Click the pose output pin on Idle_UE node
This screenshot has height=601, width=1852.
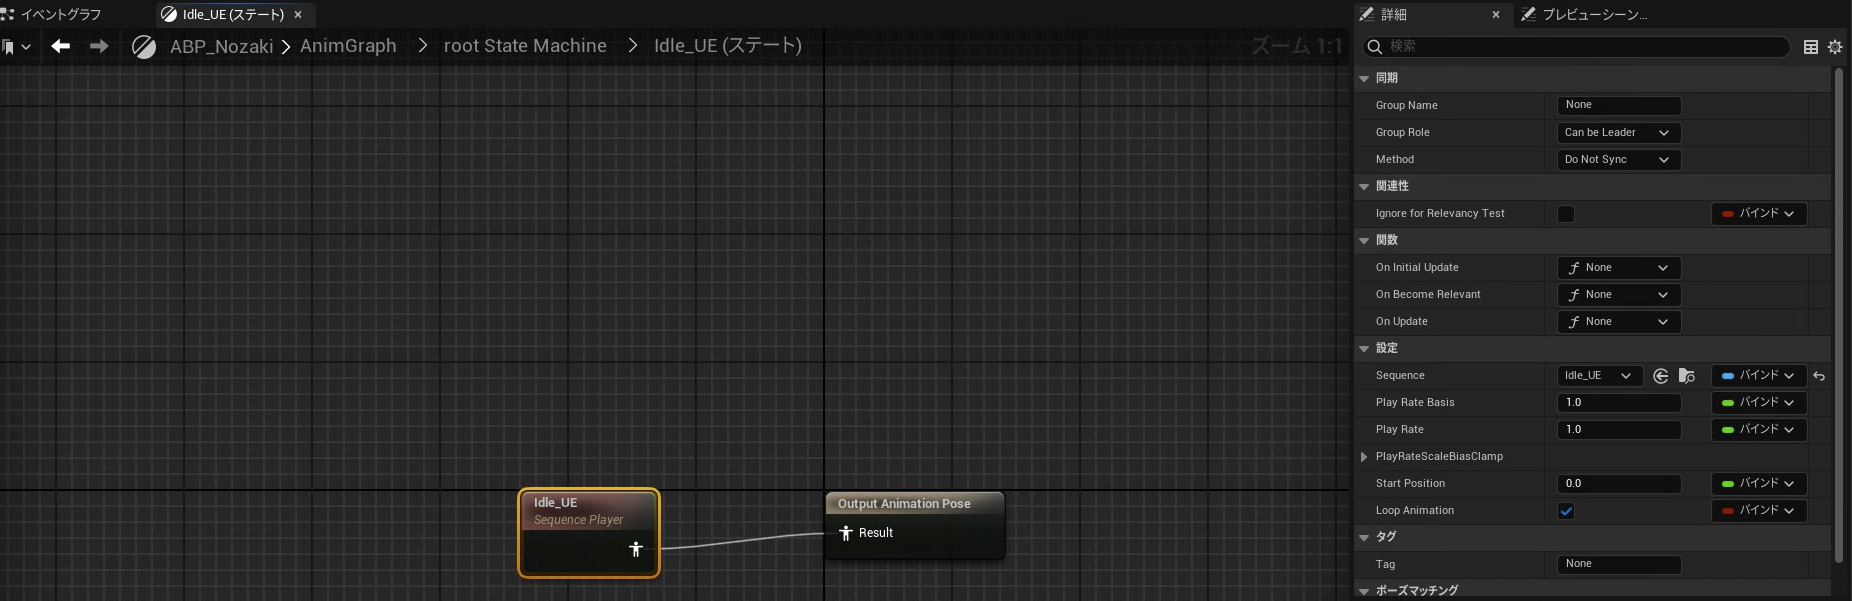(636, 549)
